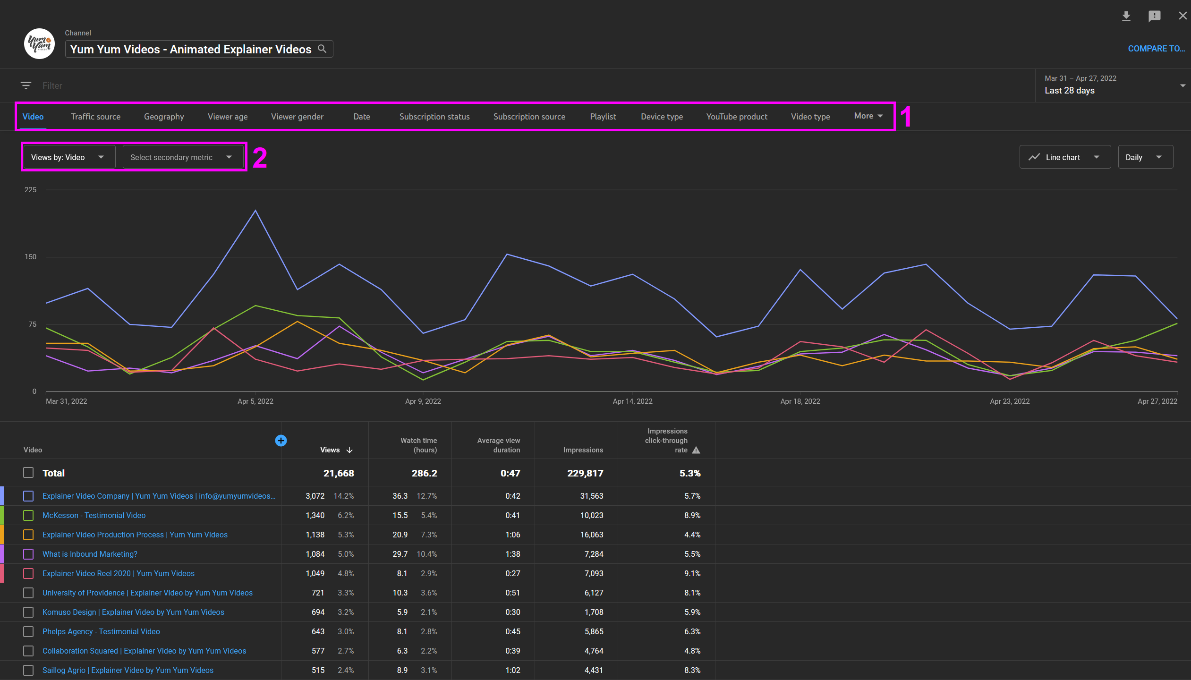The image size is (1191, 680).
Task: Click the search icon in channel name box
Action: pos(322,49)
